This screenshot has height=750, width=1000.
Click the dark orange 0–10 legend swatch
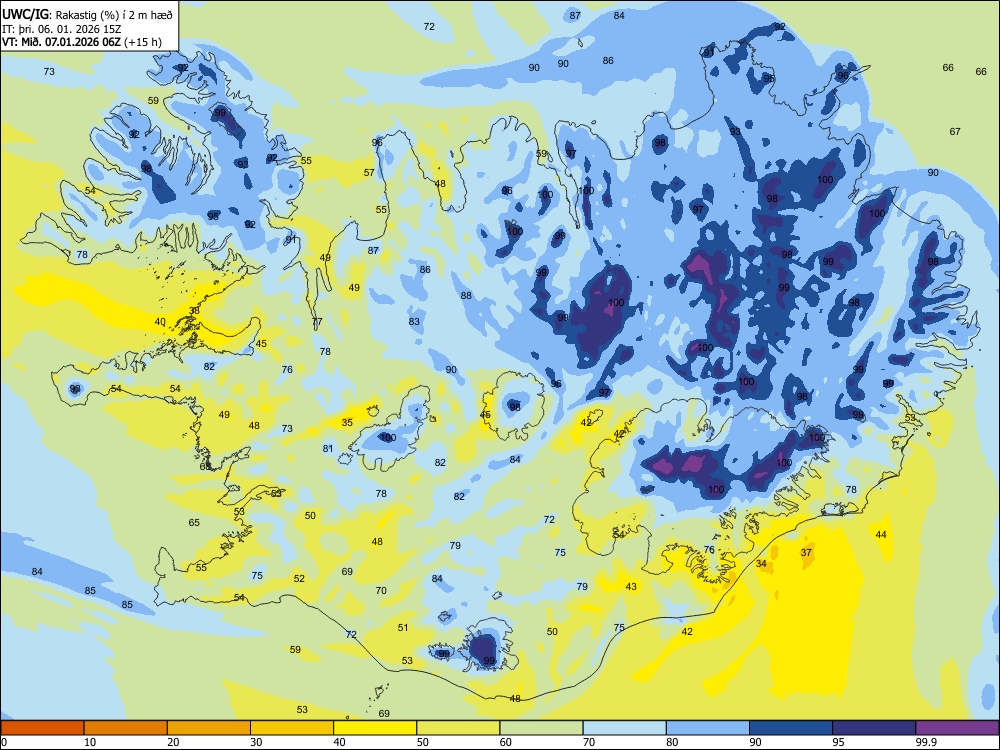[x=42, y=728]
